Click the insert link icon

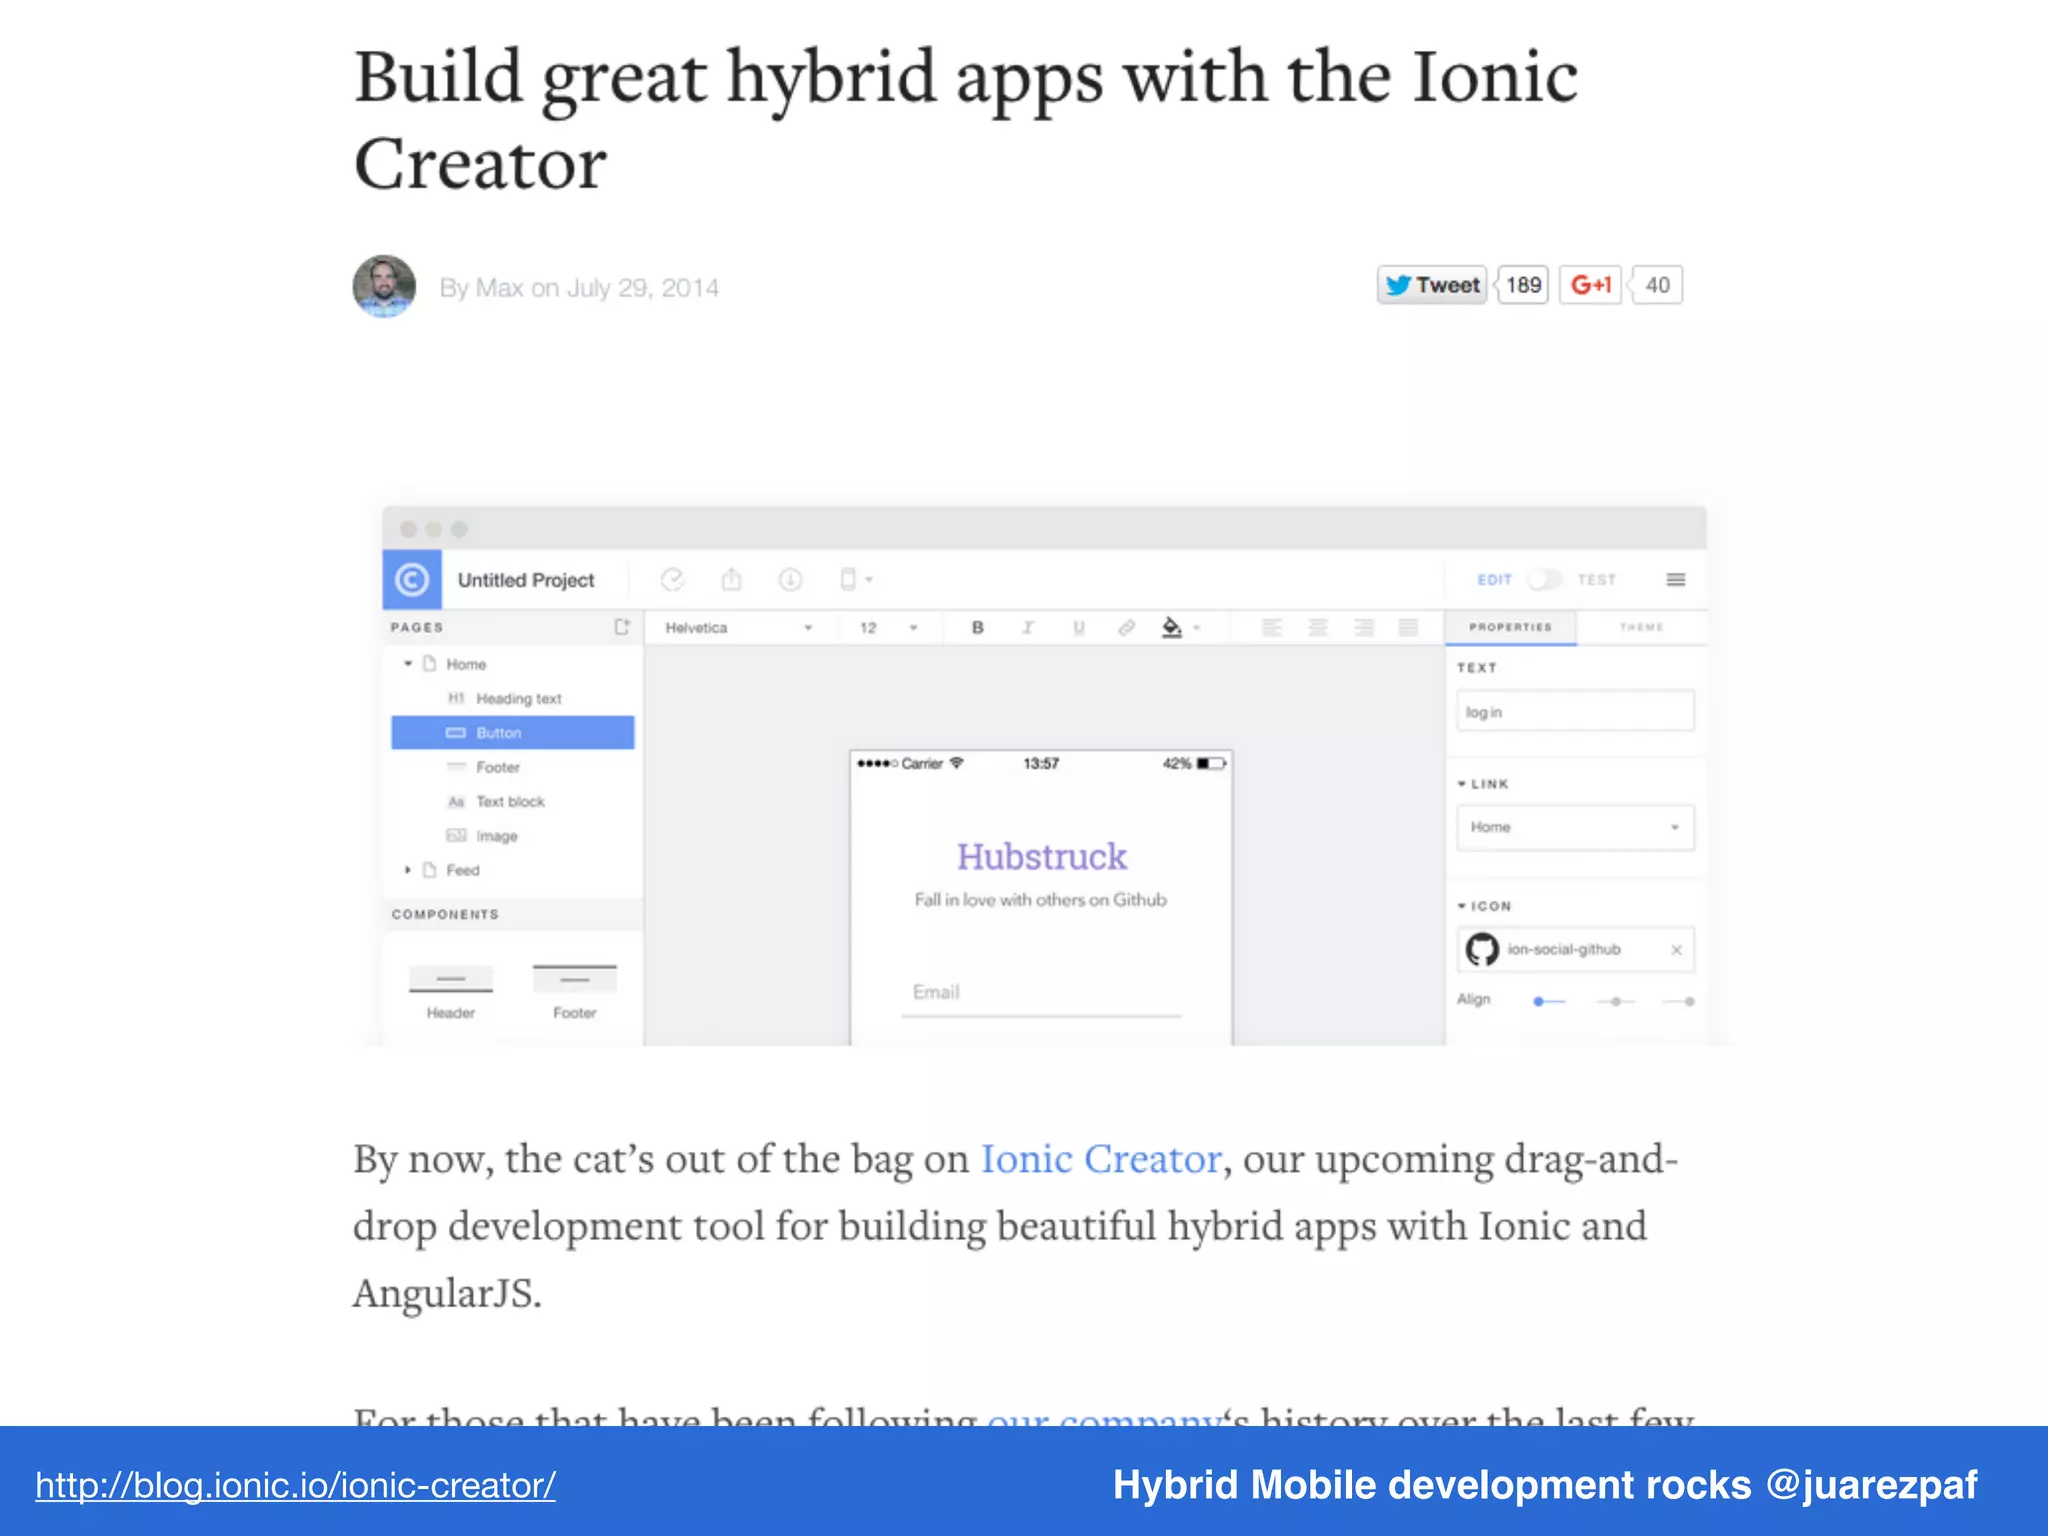1127,628
